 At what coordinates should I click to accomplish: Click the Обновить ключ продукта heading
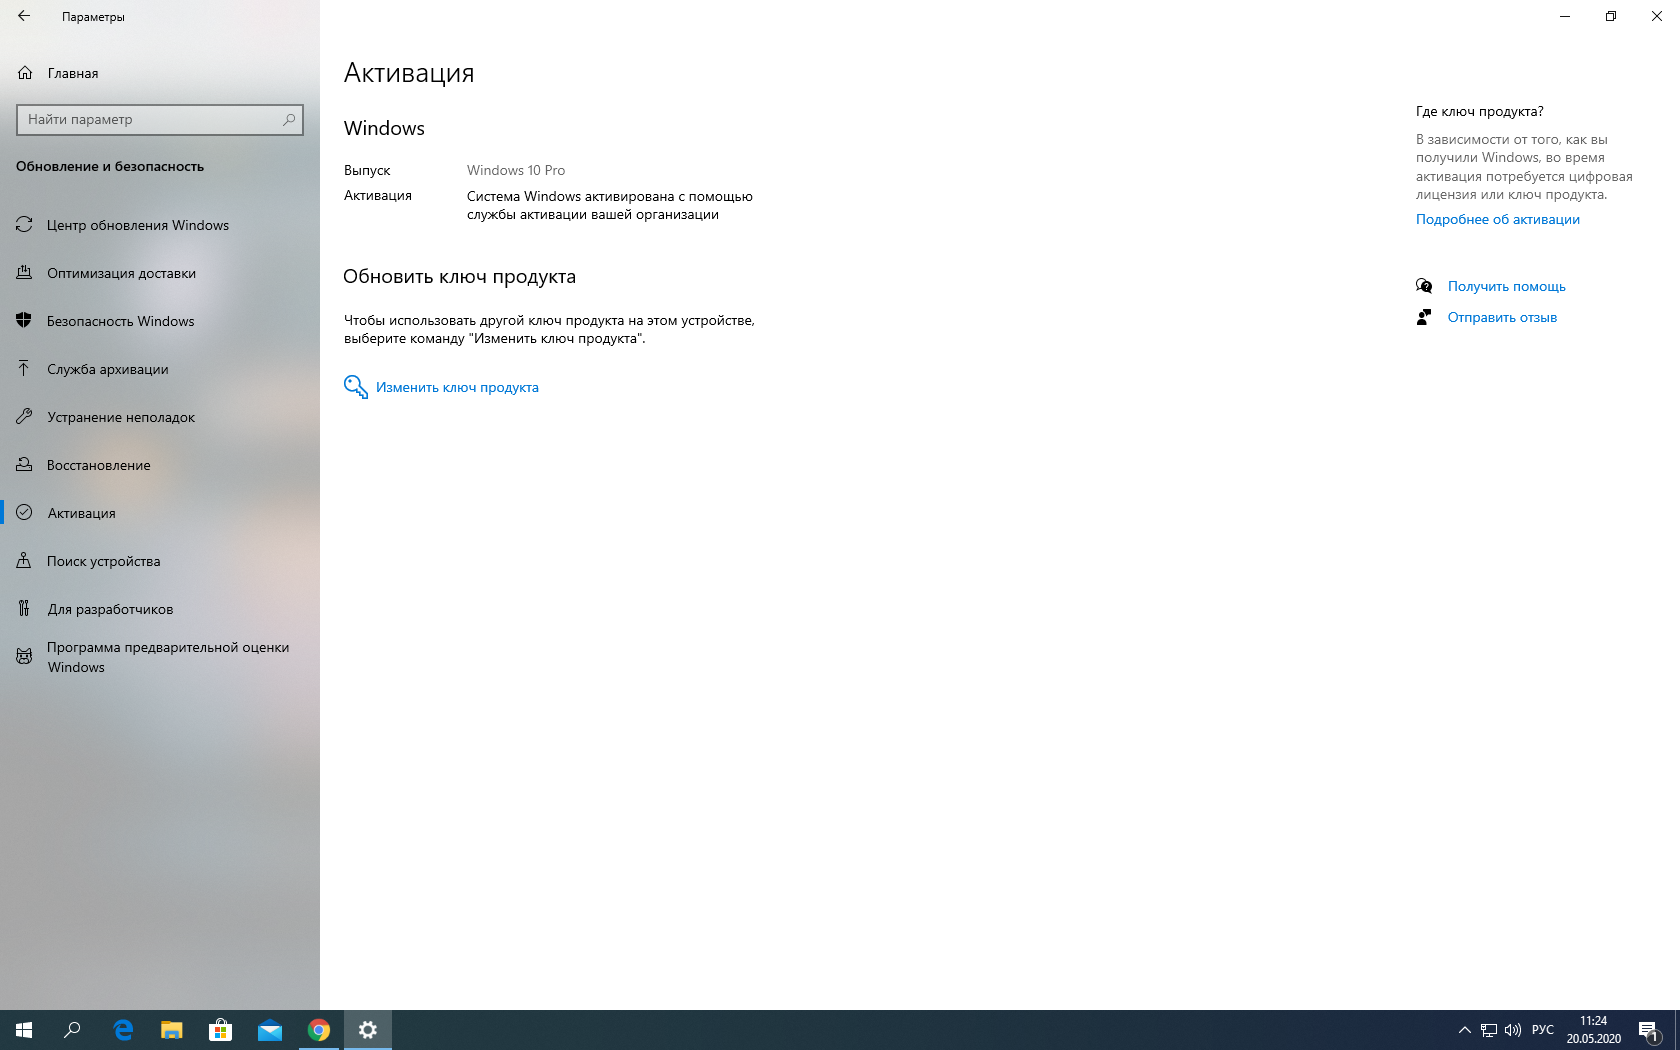pyautogui.click(x=459, y=277)
